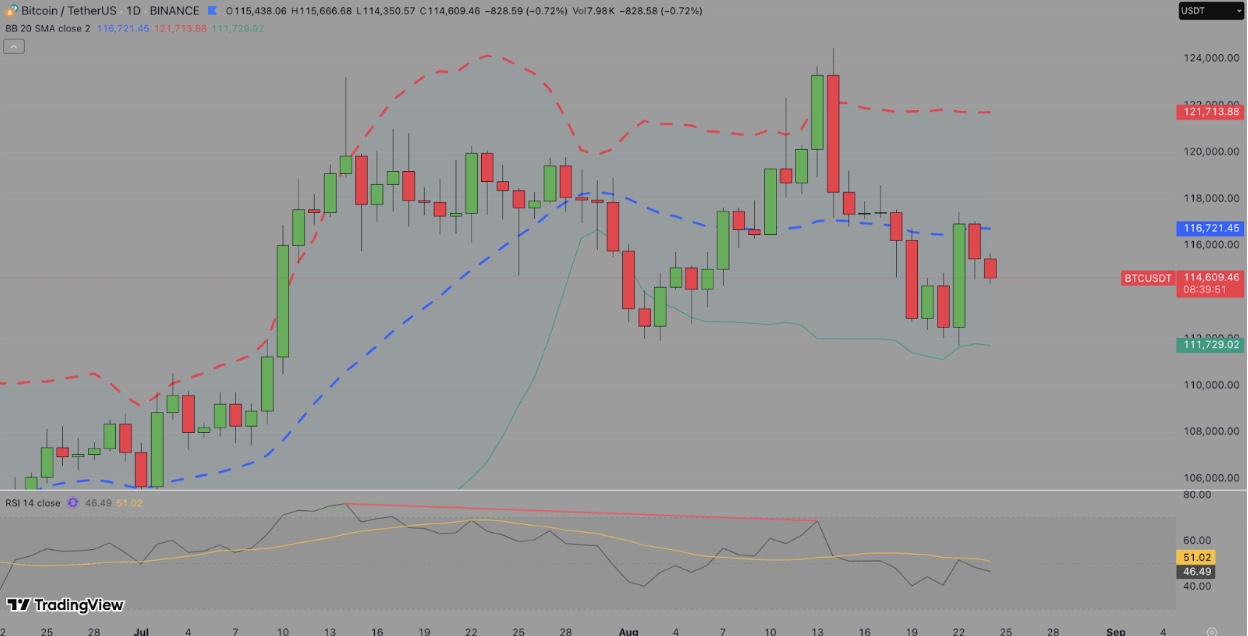Click the Bitcoin coin logo icon
This screenshot has height=636, width=1248.
(x=11, y=11)
